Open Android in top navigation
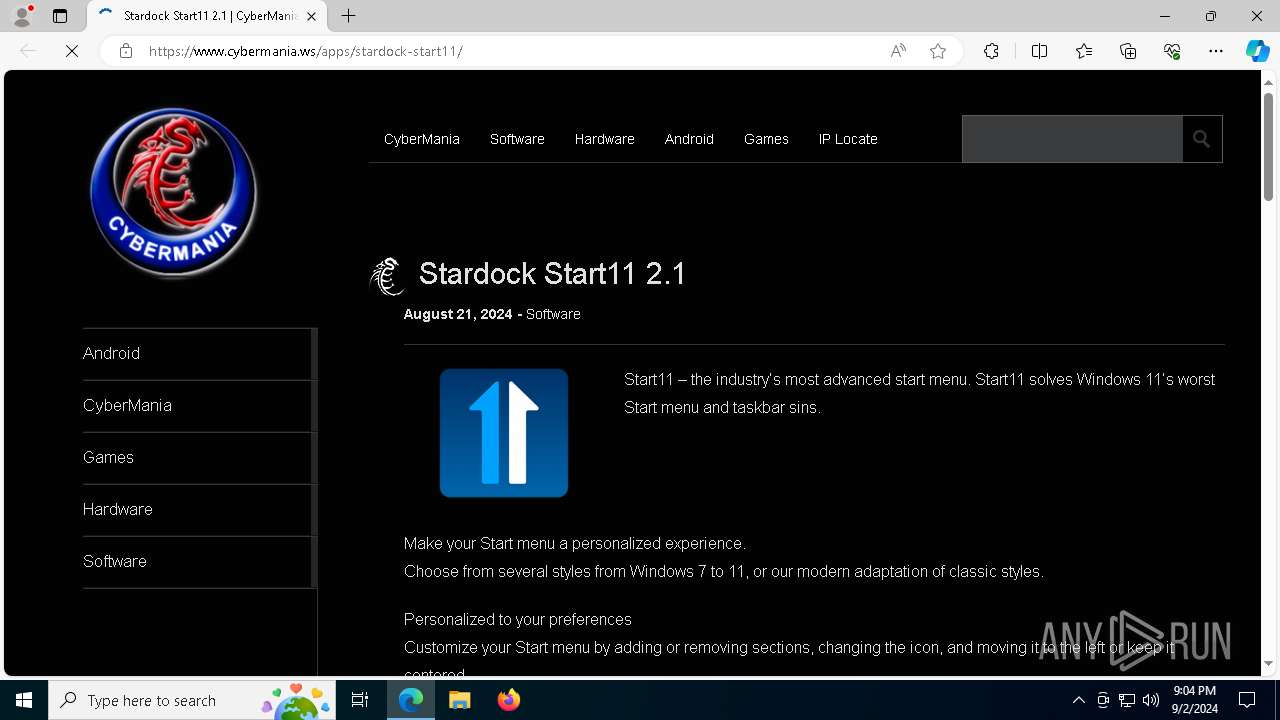Image resolution: width=1280 pixels, height=720 pixels. 689,139
